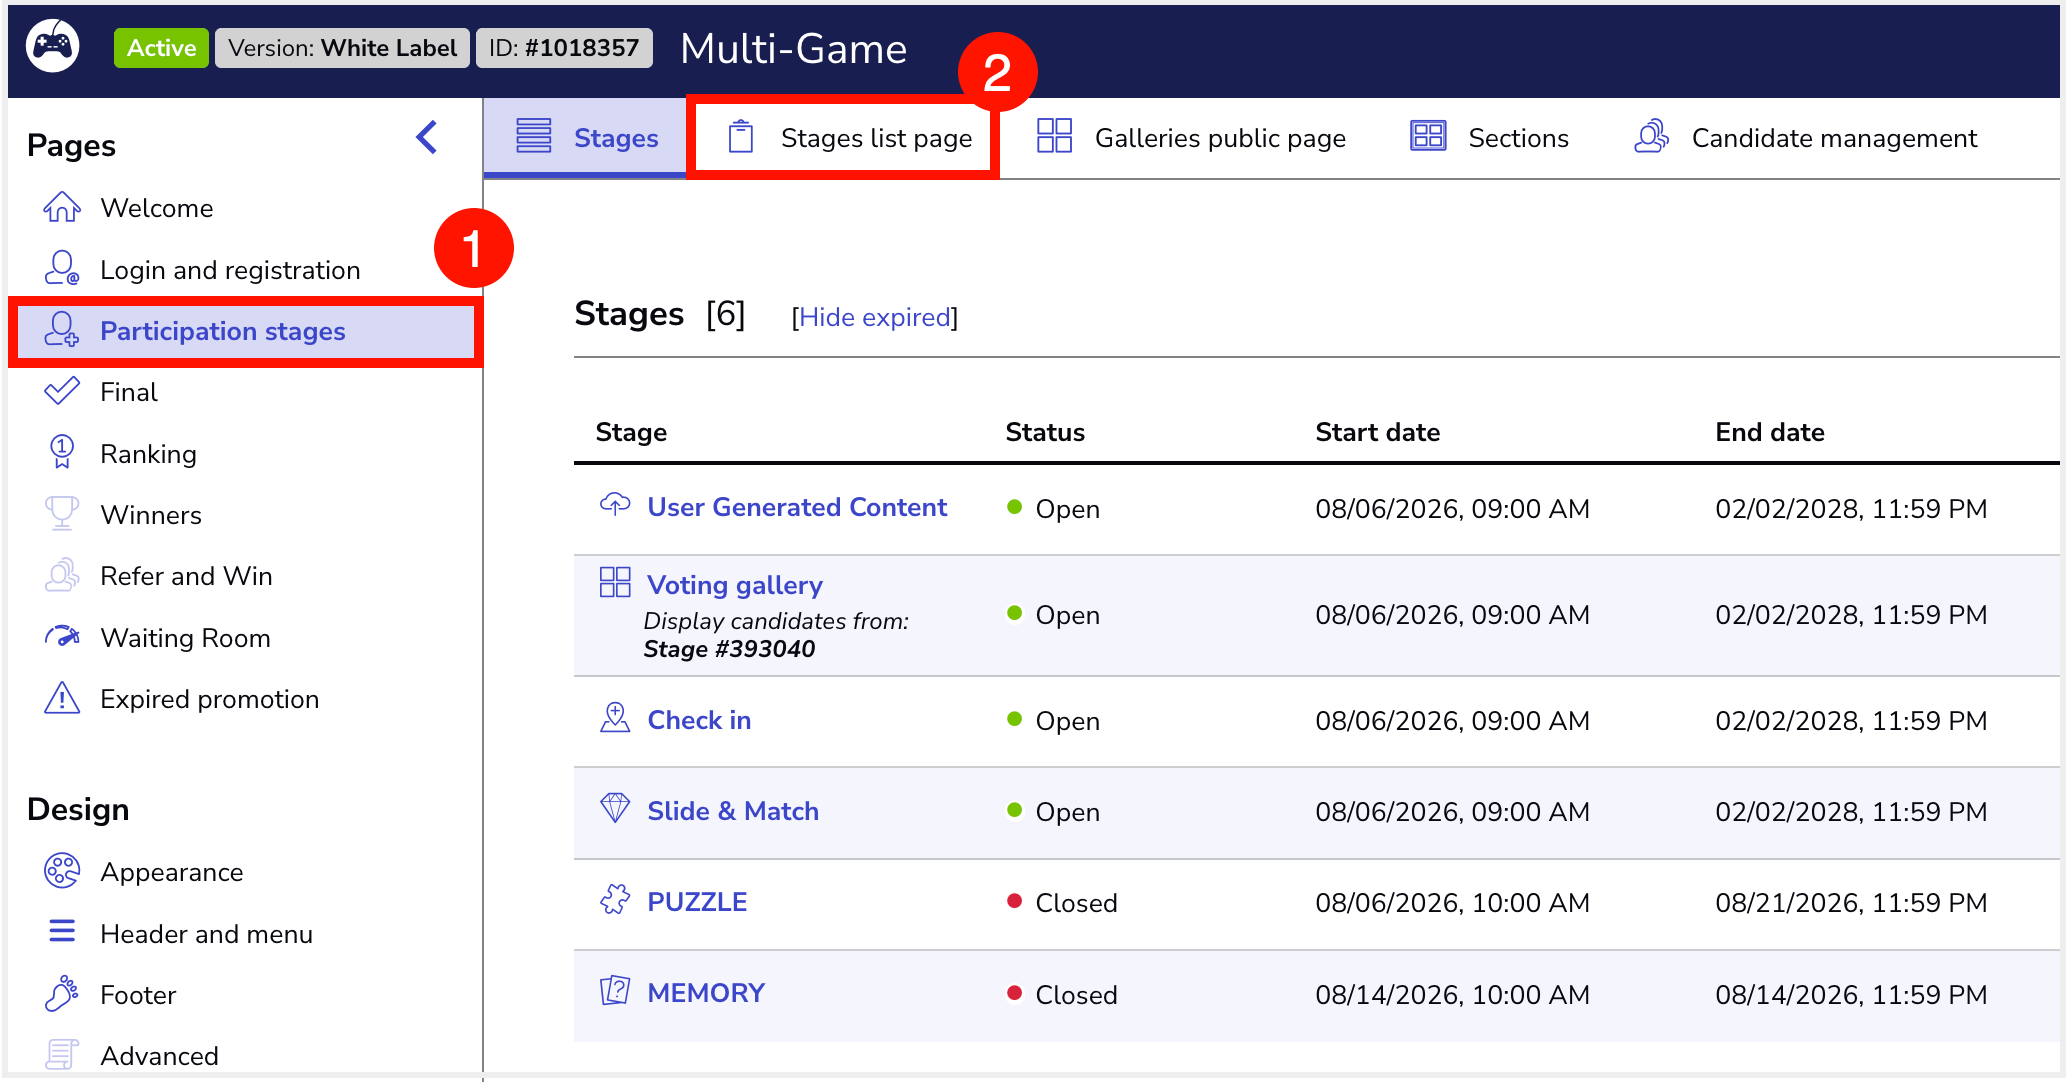This screenshot has height=1082, width=2066.
Task: Click the Advanced scroll icon
Action: [62, 1055]
